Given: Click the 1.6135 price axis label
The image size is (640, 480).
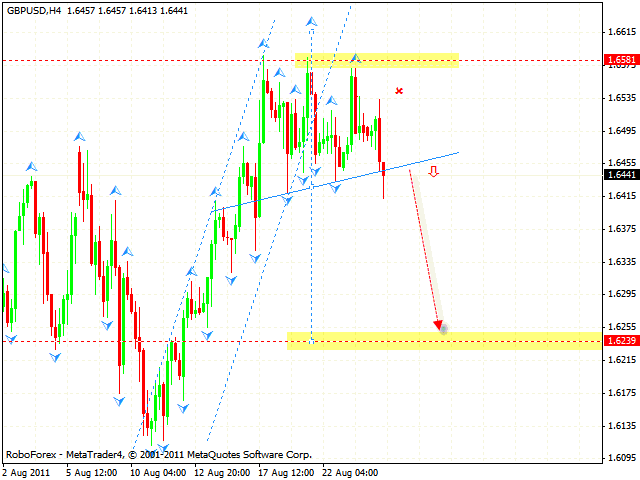Looking at the screenshot, I should tap(622, 426).
